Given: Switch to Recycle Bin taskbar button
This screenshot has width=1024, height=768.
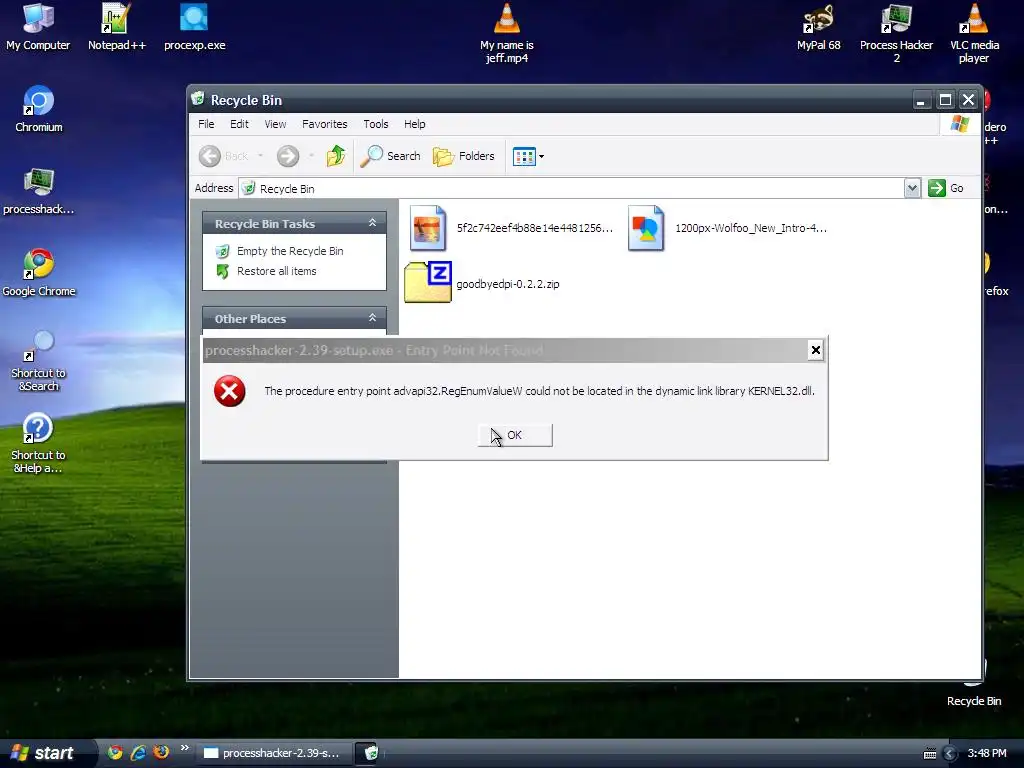Looking at the screenshot, I should point(372,753).
